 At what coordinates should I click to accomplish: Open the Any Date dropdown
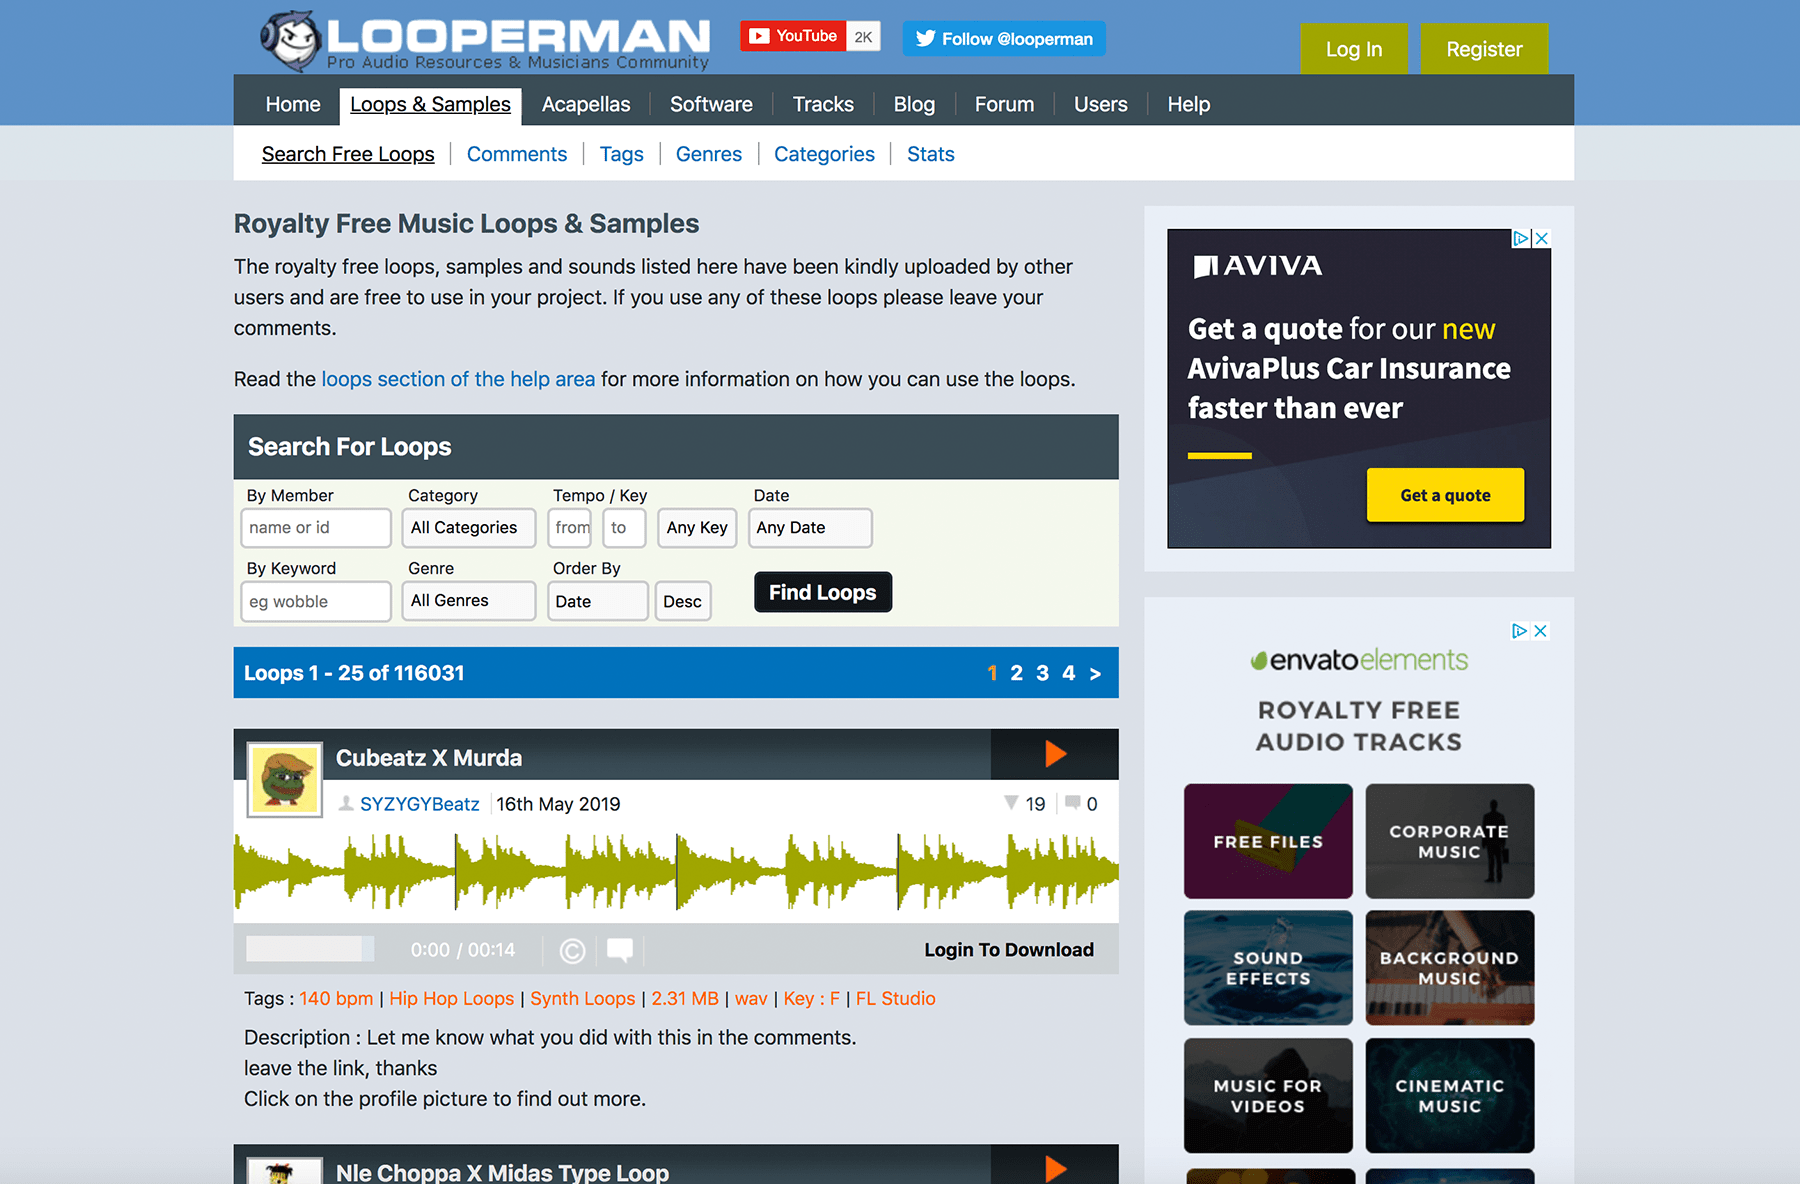(810, 528)
